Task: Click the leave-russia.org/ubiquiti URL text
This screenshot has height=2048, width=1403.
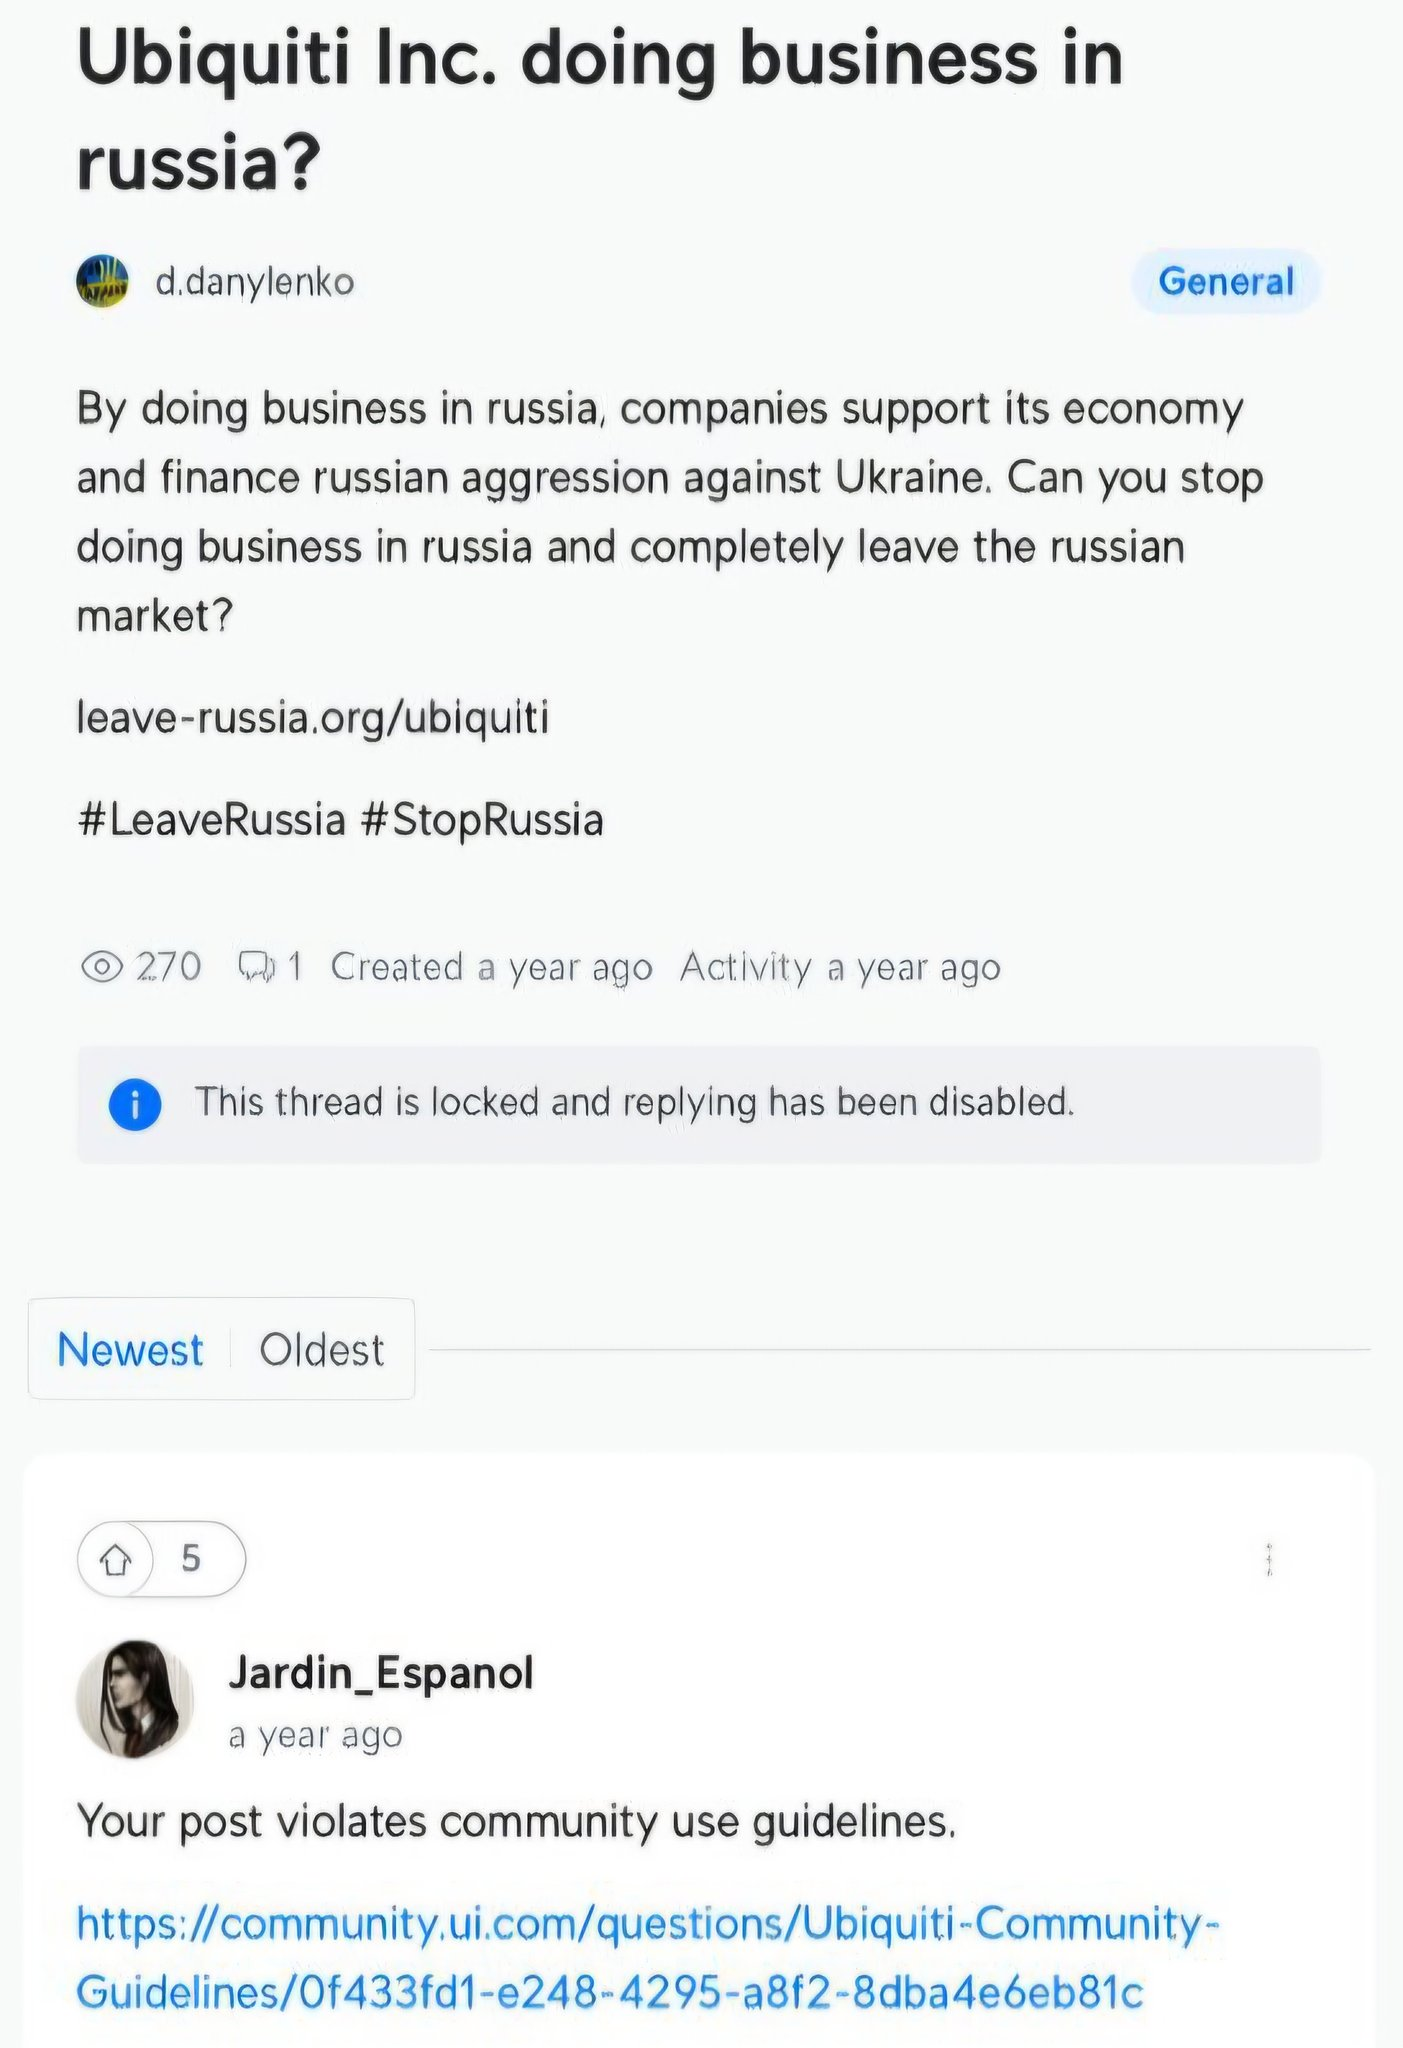Action: tap(313, 717)
